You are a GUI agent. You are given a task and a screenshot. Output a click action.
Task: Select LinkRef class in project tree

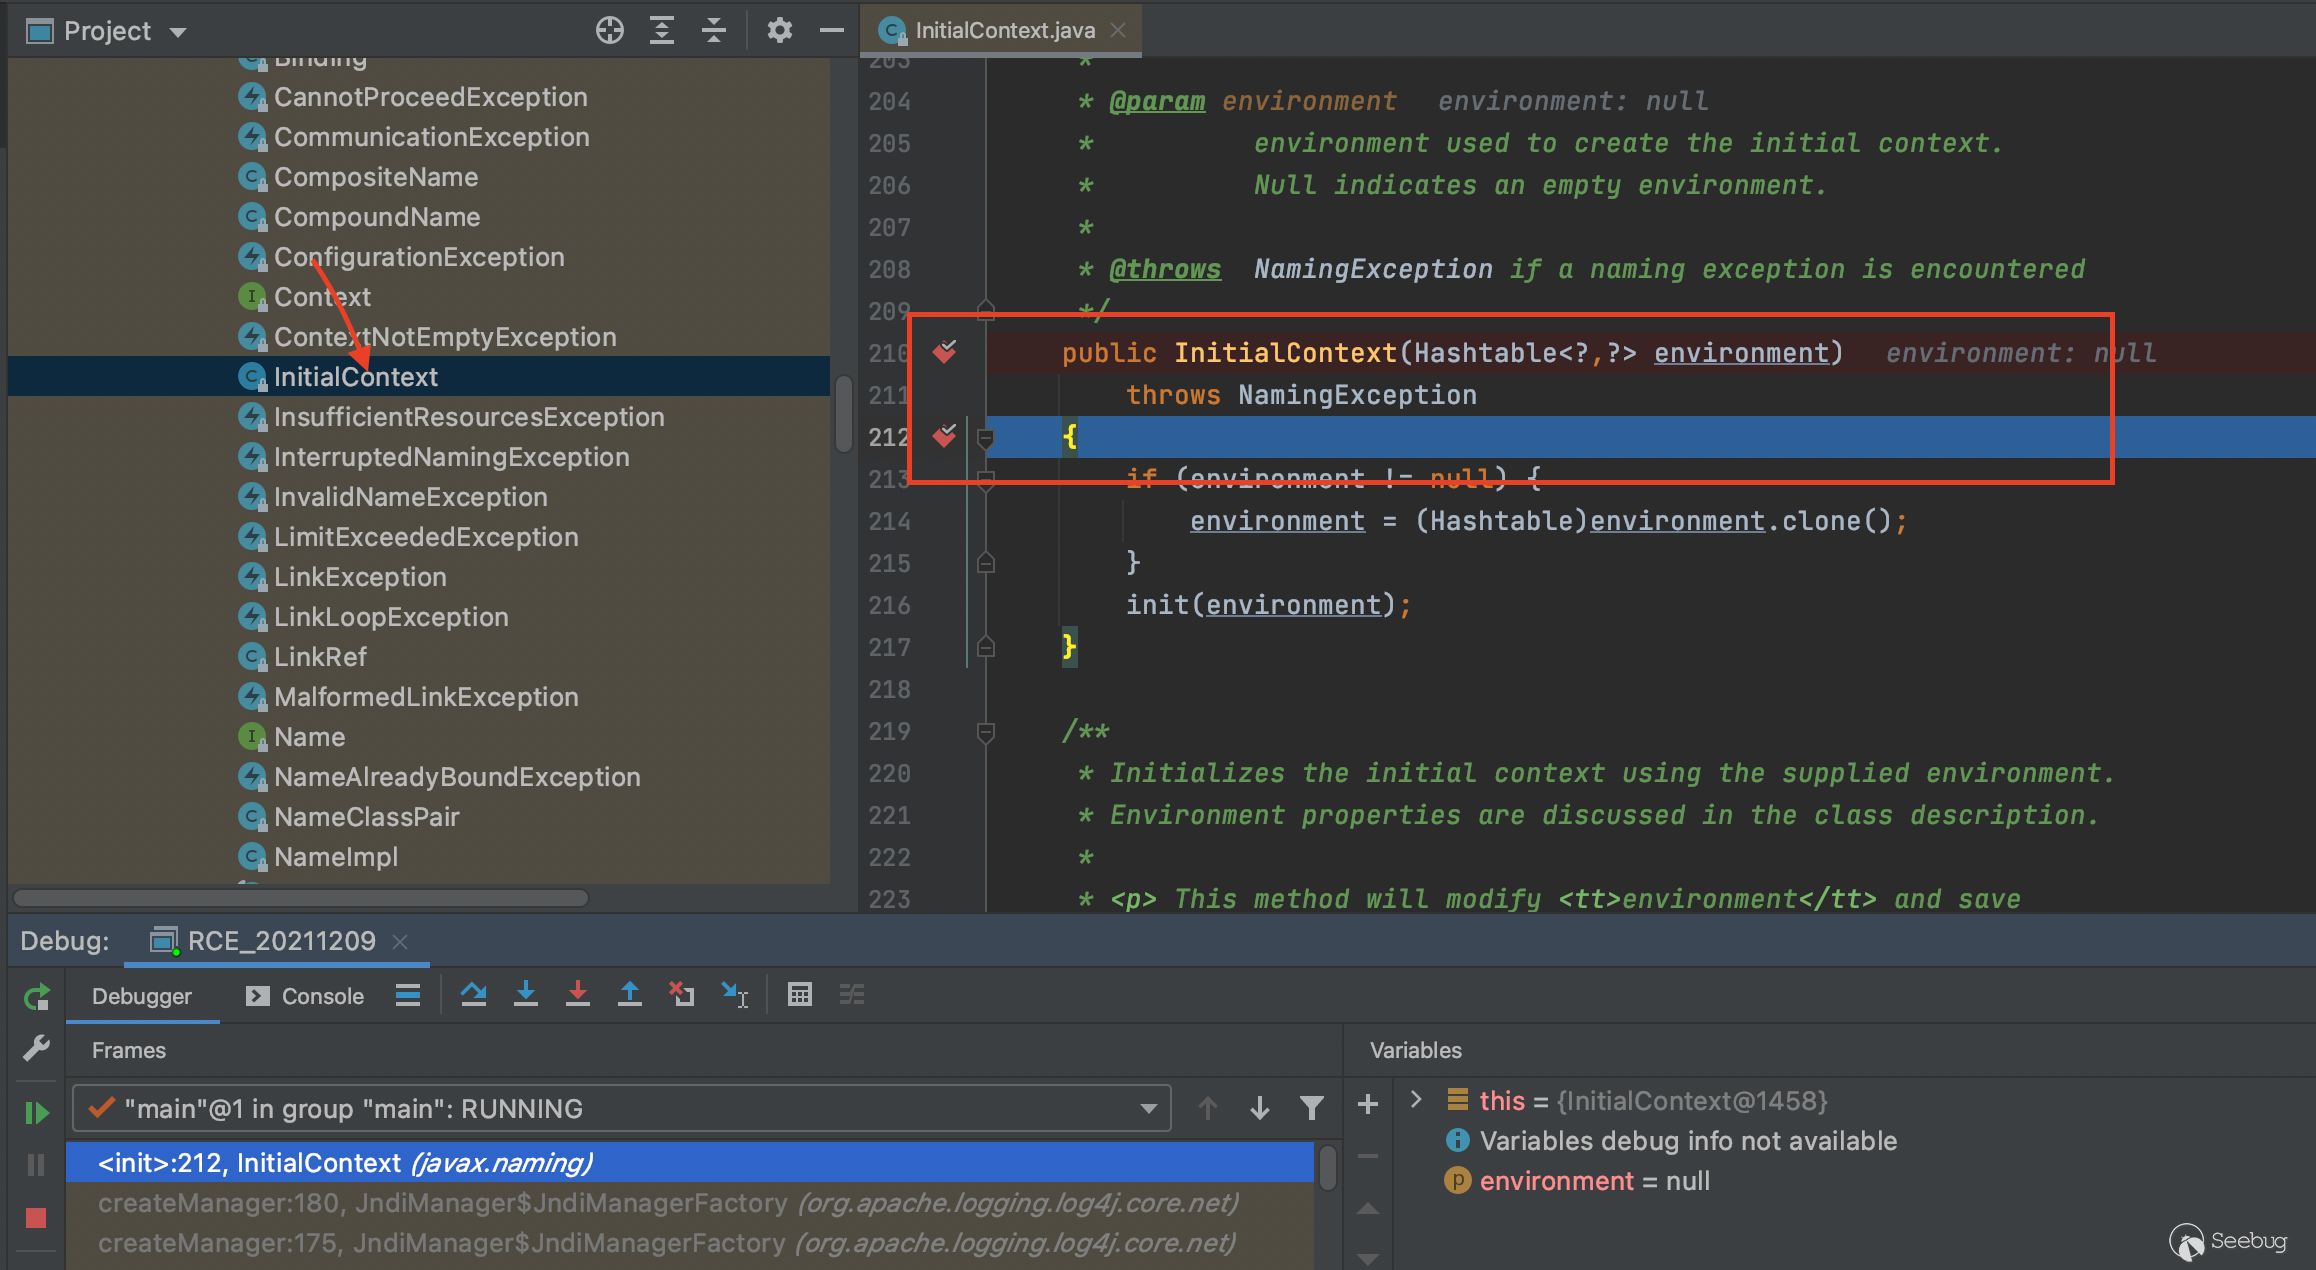320,657
